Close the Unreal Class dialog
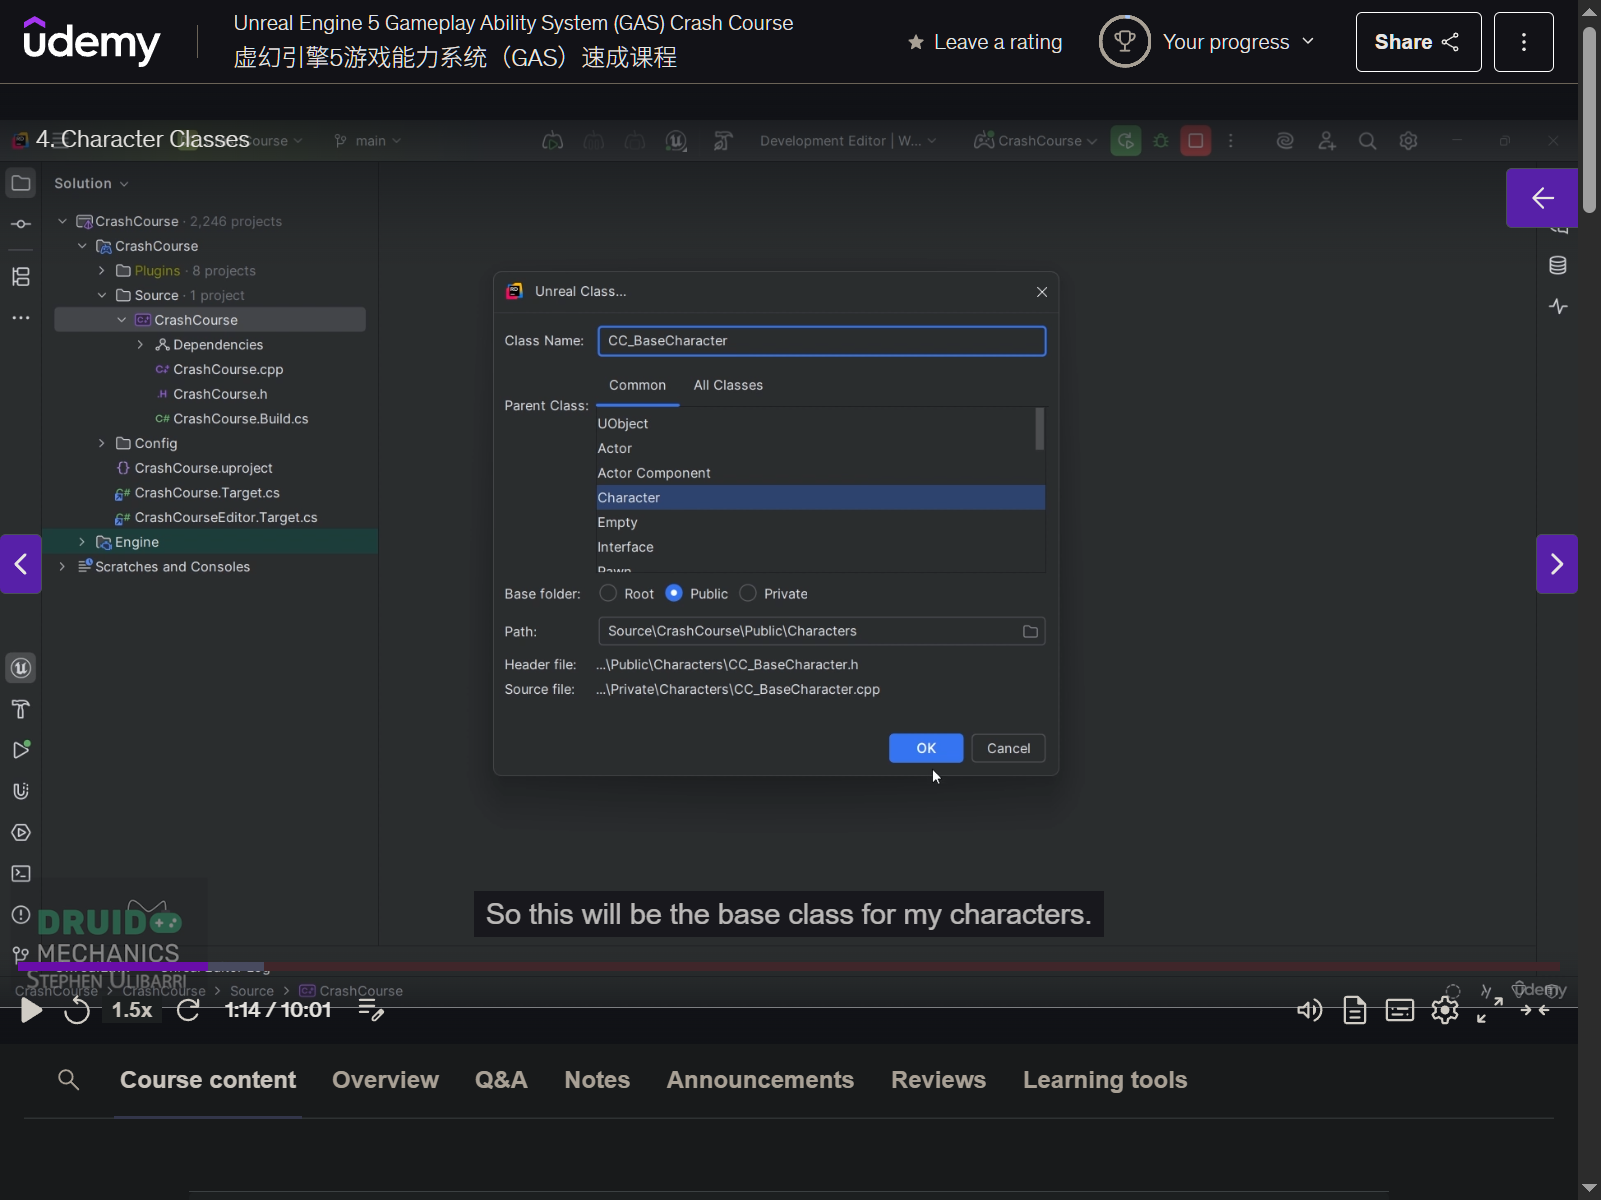This screenshot has width=1601, height=1200. coord(1042,292)
